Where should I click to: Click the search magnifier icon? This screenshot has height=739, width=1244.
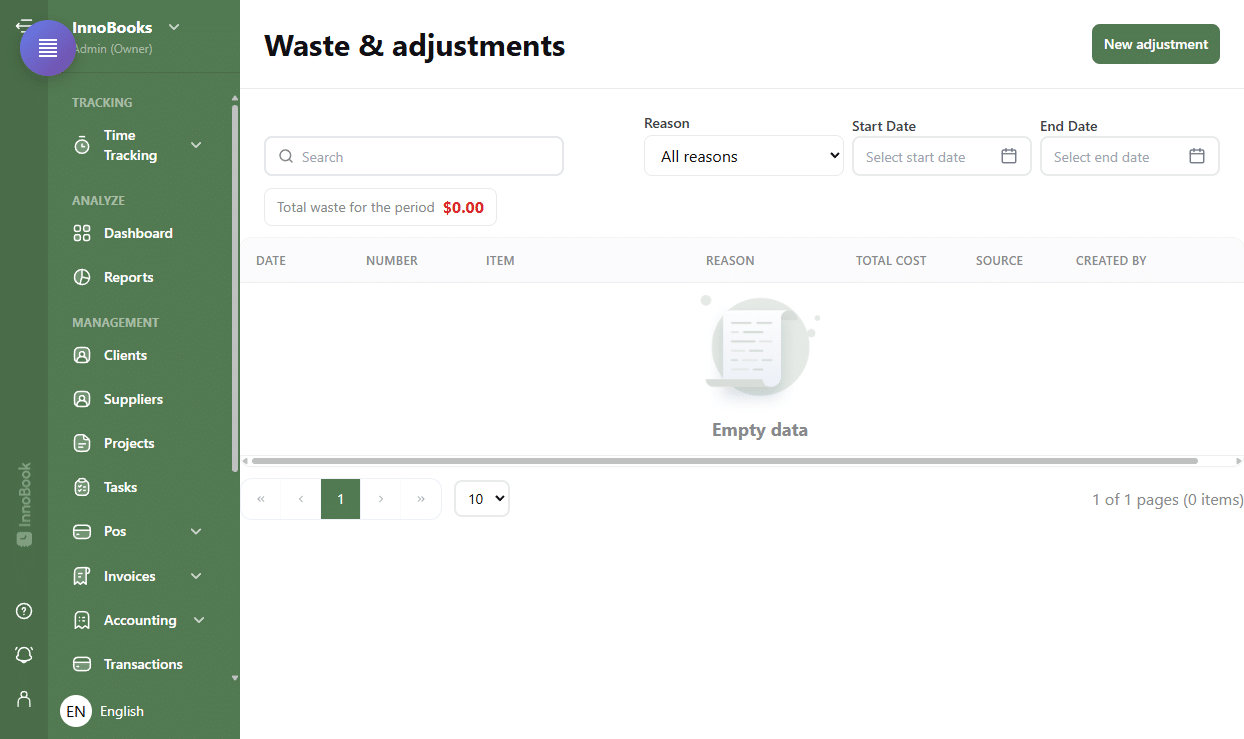tap(286, 156)
